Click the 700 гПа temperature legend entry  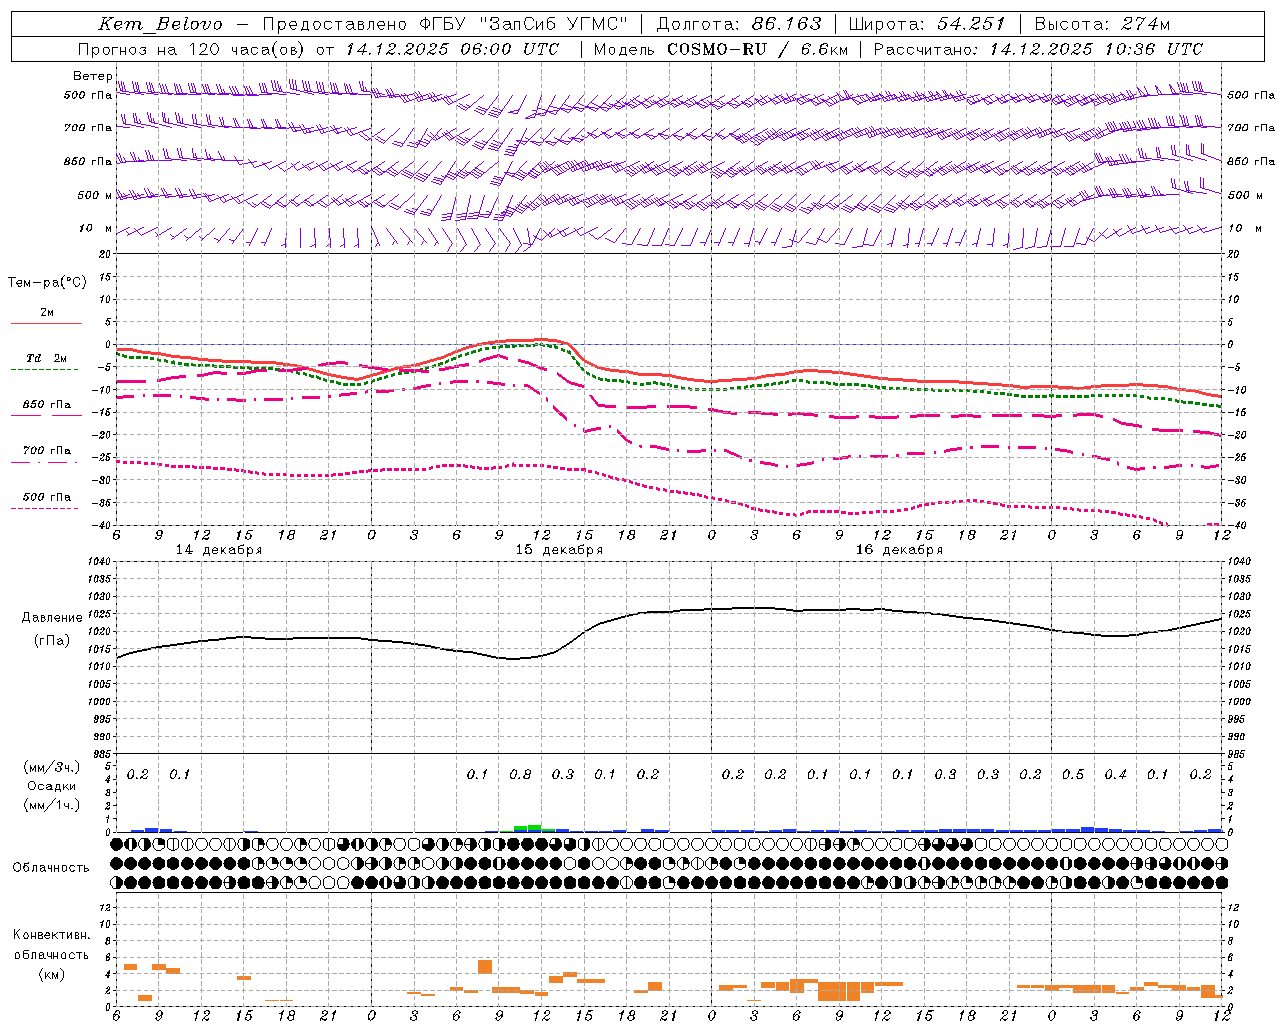click(x=47, y=451)
